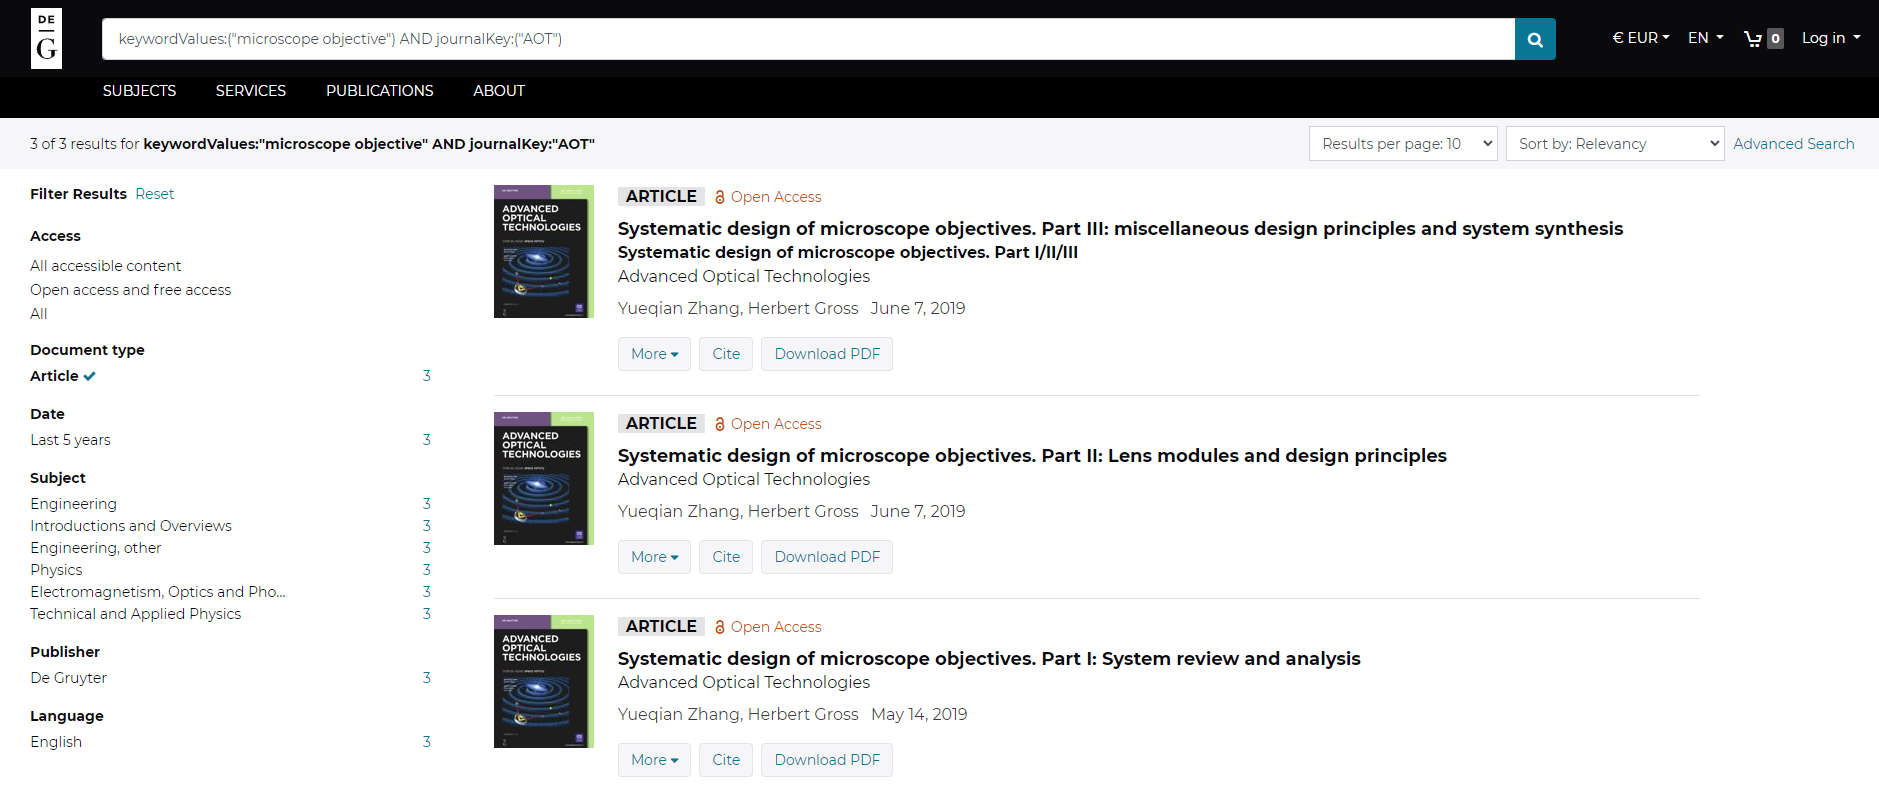Filter by De Gruyter publisher
This screenshot has height=787, width=1879.
(69, 678)
